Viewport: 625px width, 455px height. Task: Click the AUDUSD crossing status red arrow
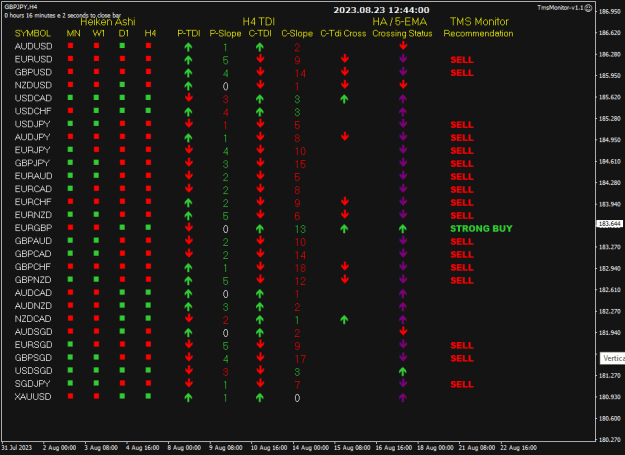(403, 45)
